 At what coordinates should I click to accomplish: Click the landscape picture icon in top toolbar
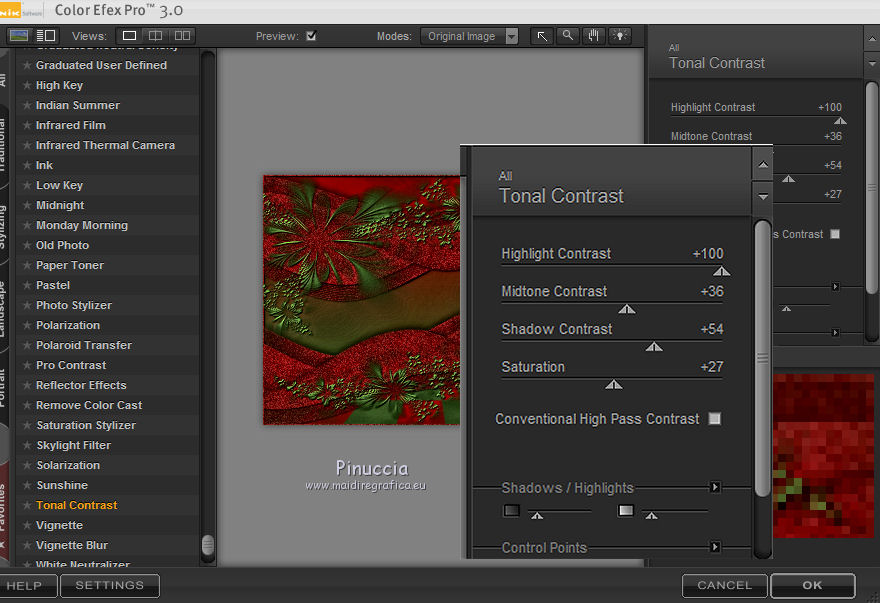19,36
